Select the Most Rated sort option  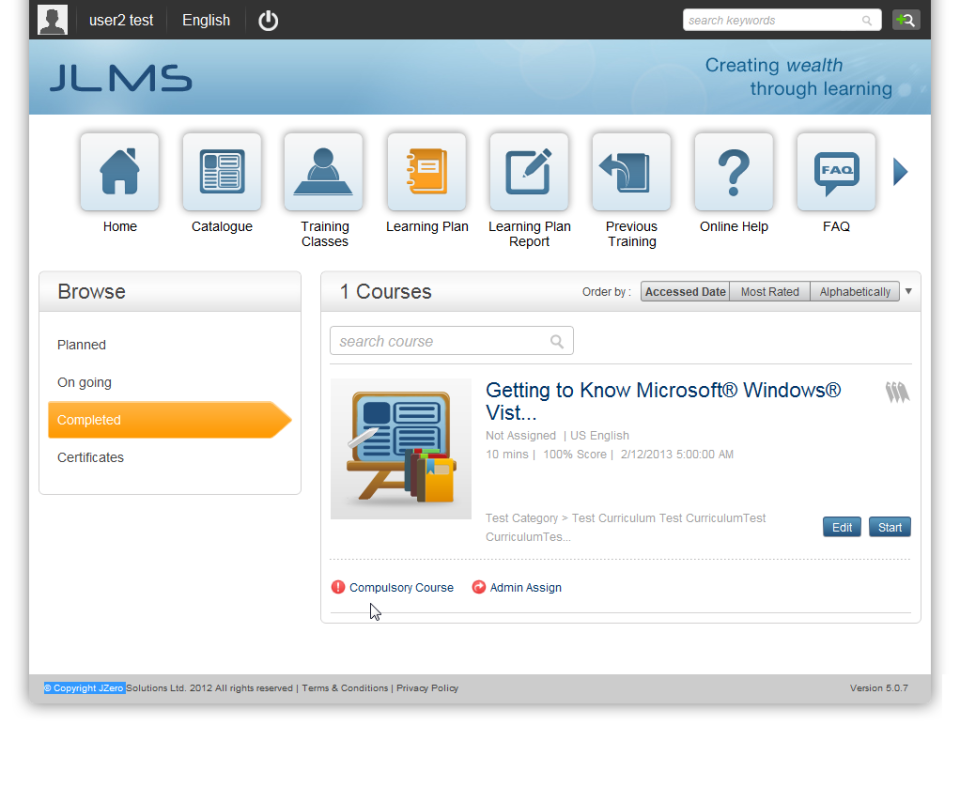click(x=769, y=291)
